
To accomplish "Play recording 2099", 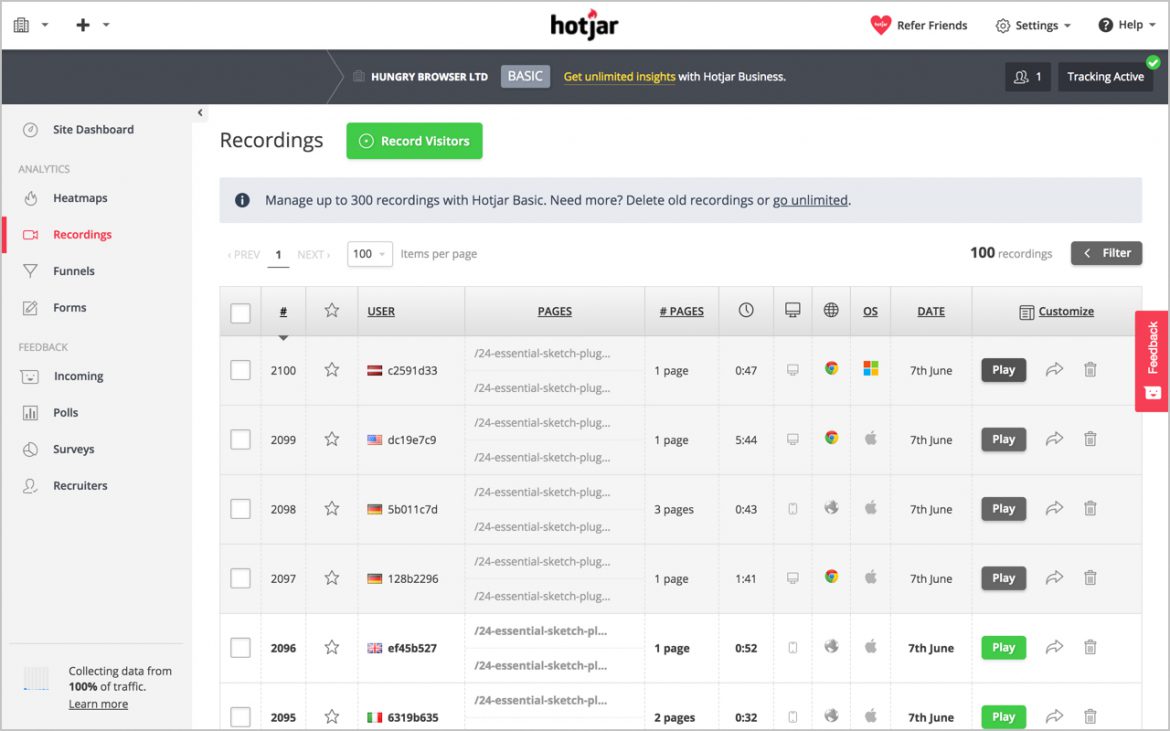I will tap(1004, 439).
